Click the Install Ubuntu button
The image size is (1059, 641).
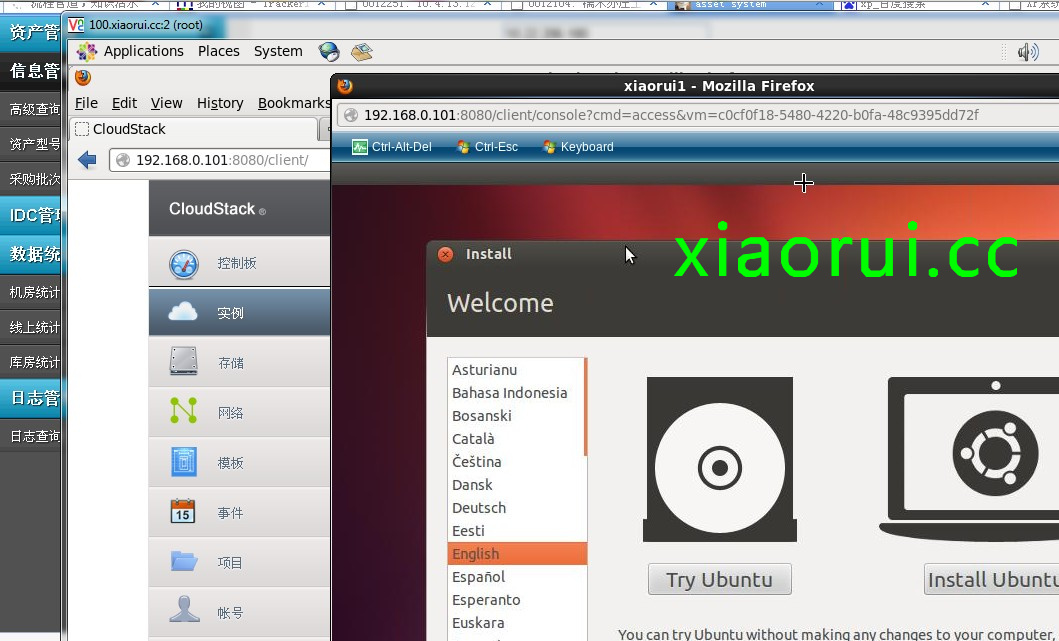tap(991, 580)
